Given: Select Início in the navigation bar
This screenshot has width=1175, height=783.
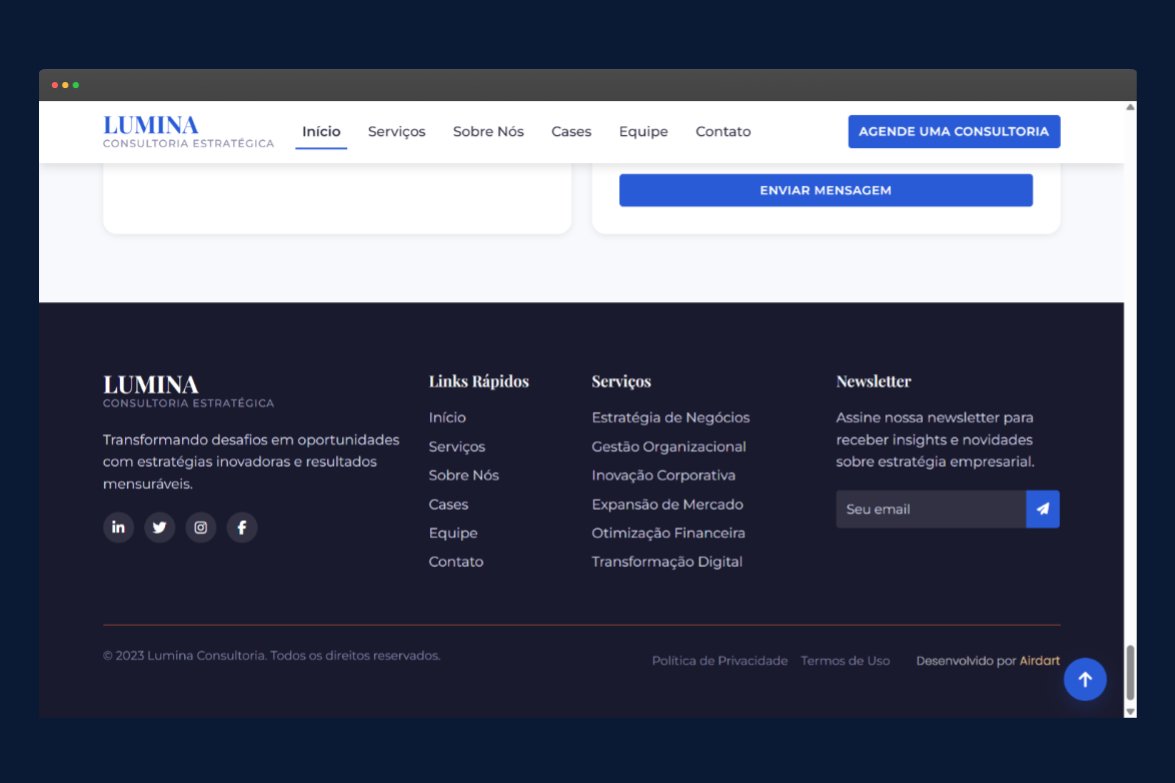Looking at the screenshot, I should [x=321, y=131].
